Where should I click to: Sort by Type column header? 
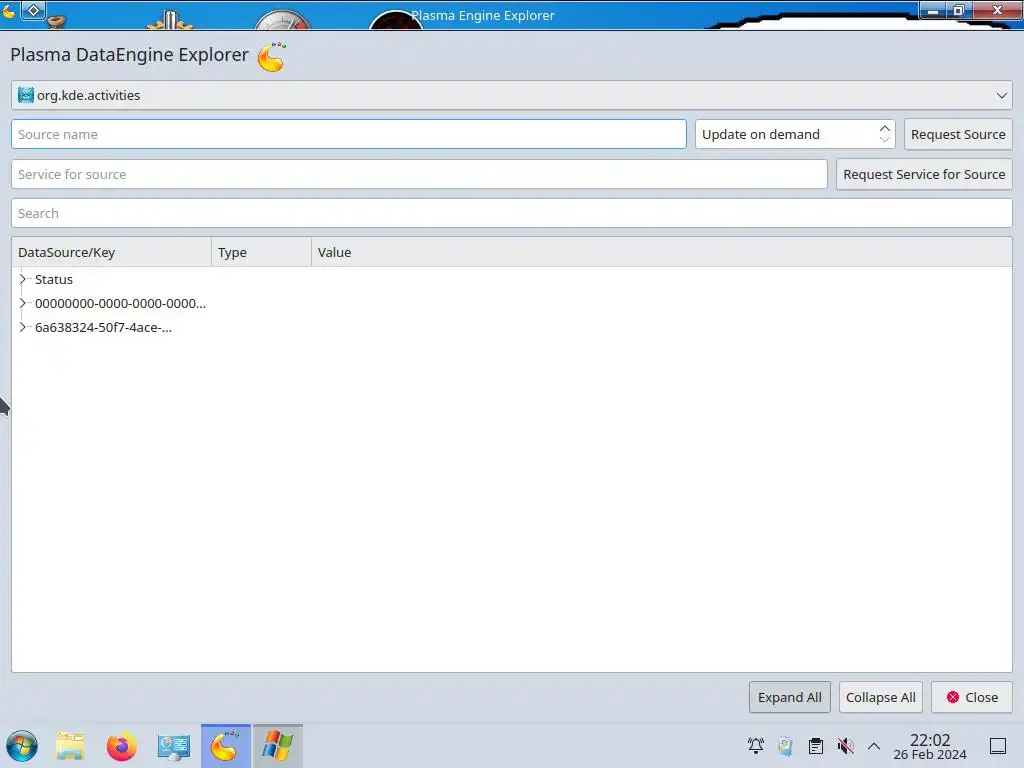(x=261, y=252)
